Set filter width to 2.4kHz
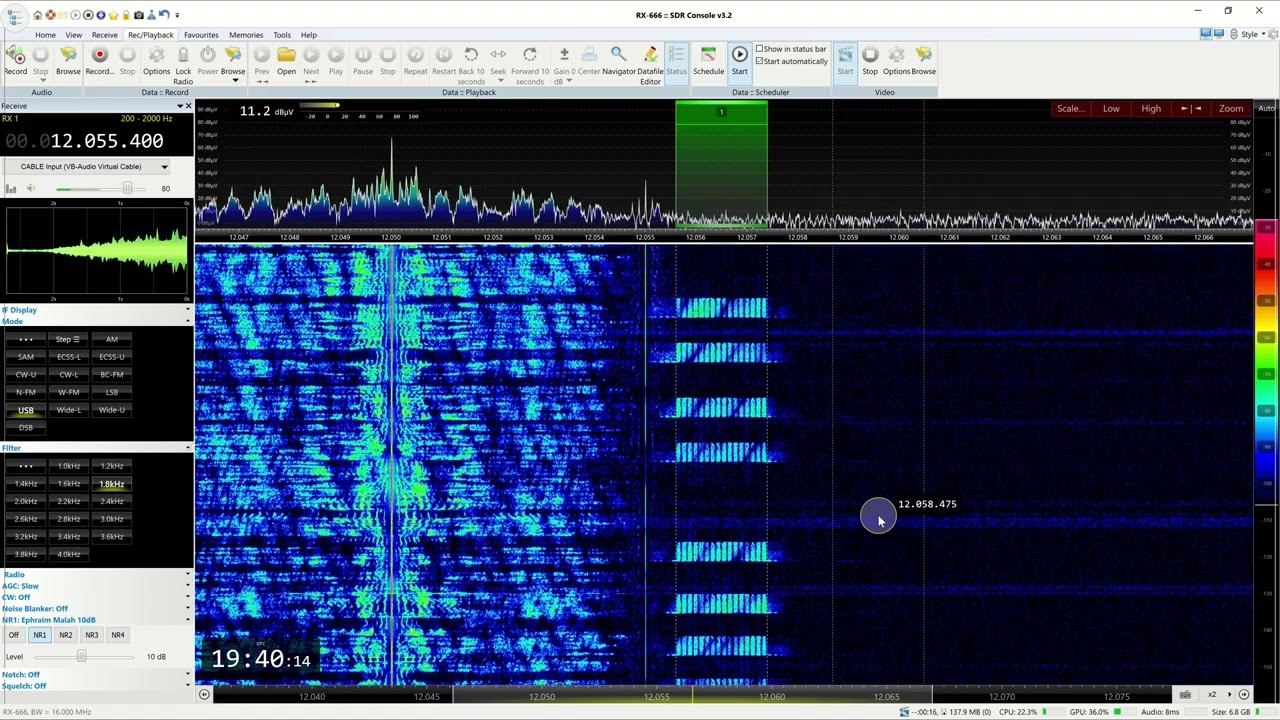The height and width of the screenshot is (720, 1280). (x=112, y=501)
